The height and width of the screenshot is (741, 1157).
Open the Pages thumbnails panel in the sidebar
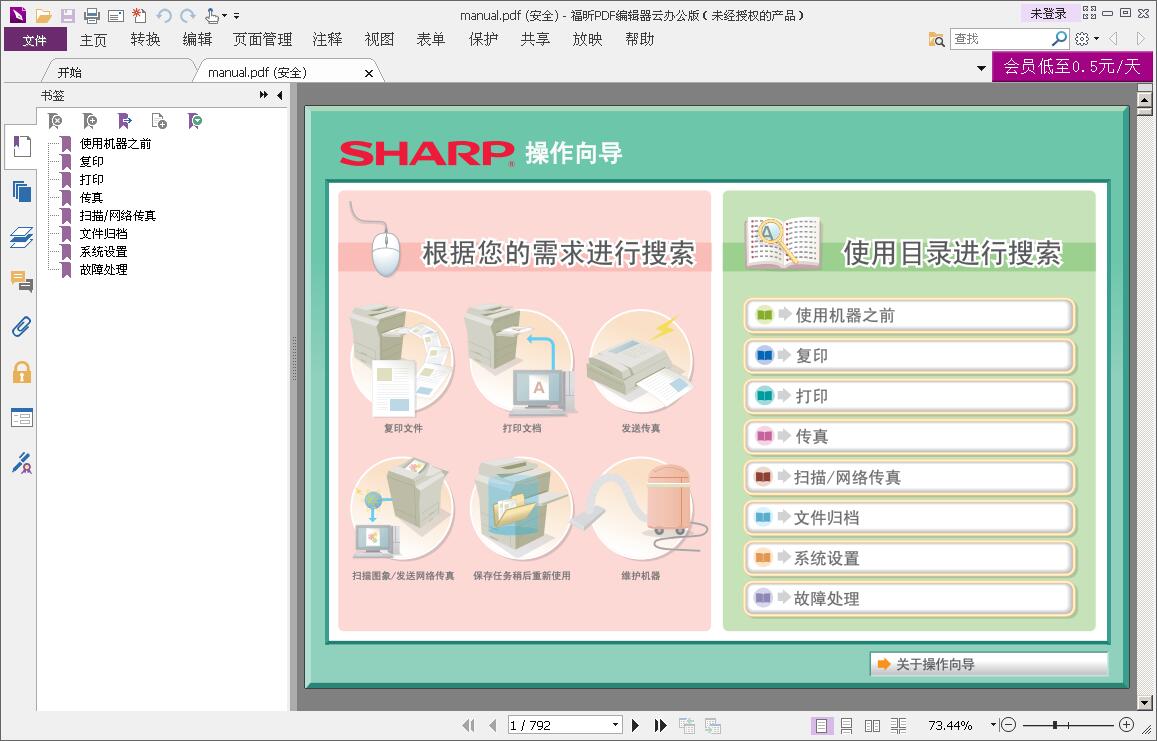(x=22, y=192)
